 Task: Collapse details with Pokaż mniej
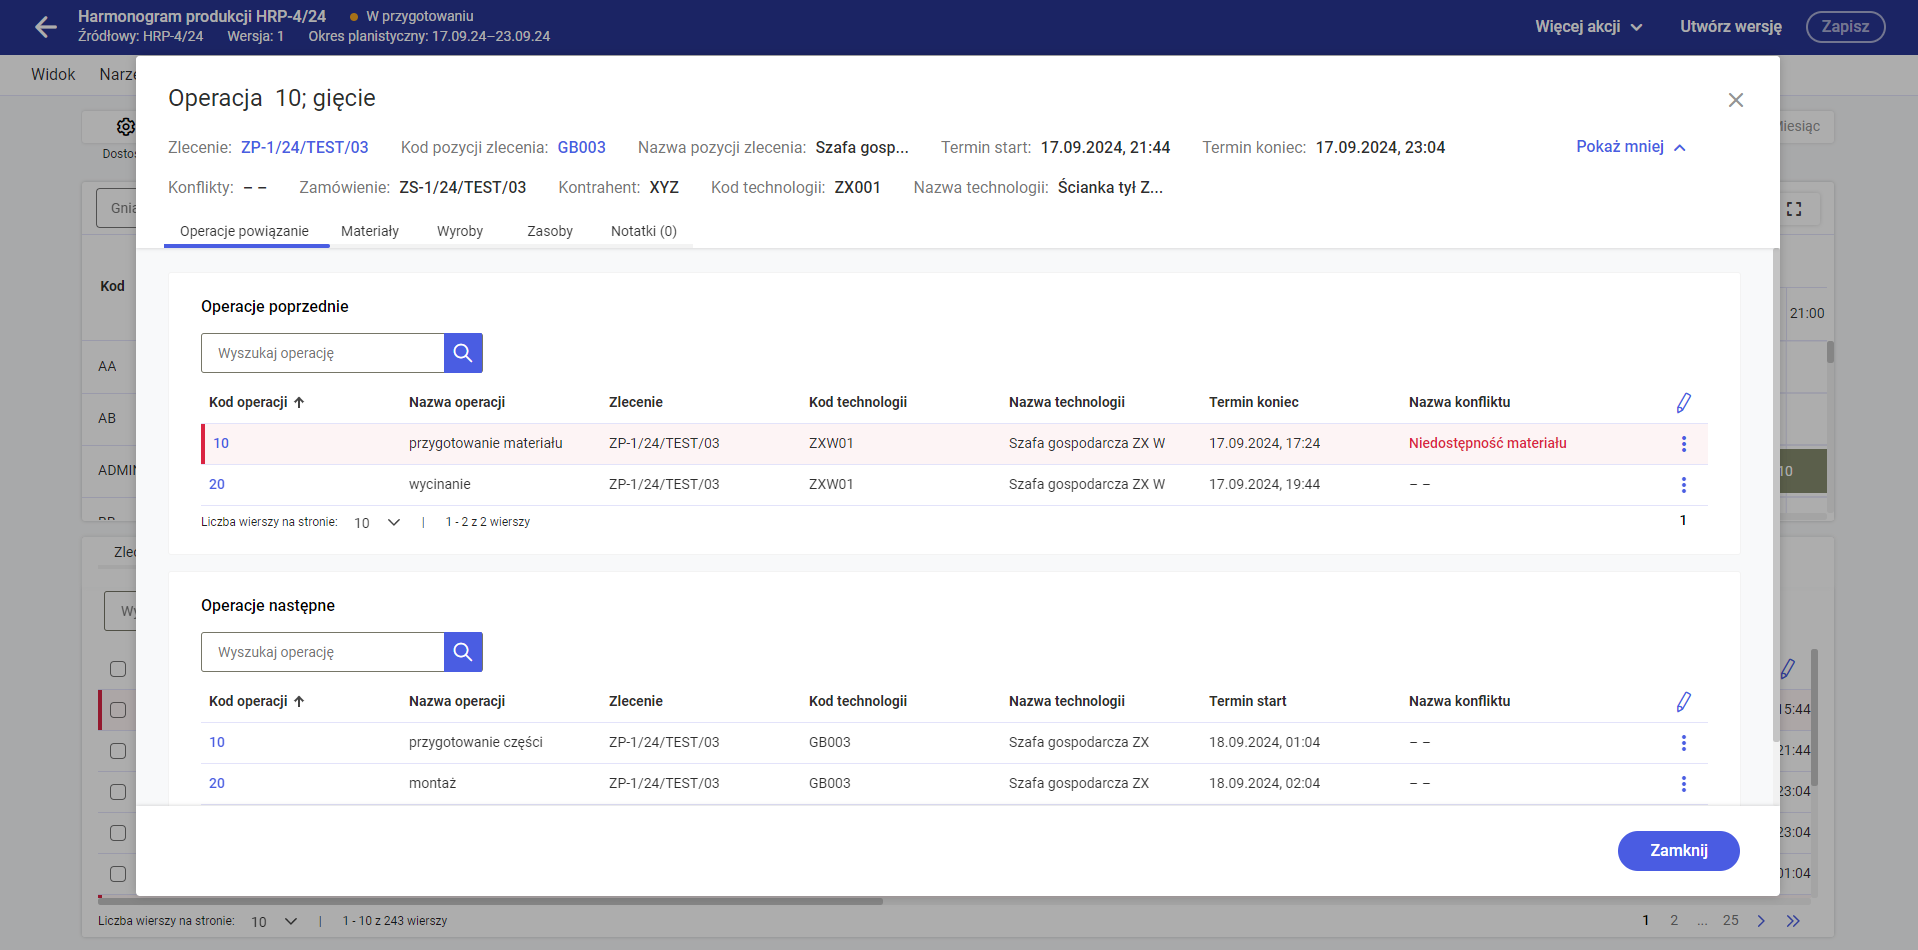pos(1630,147)
